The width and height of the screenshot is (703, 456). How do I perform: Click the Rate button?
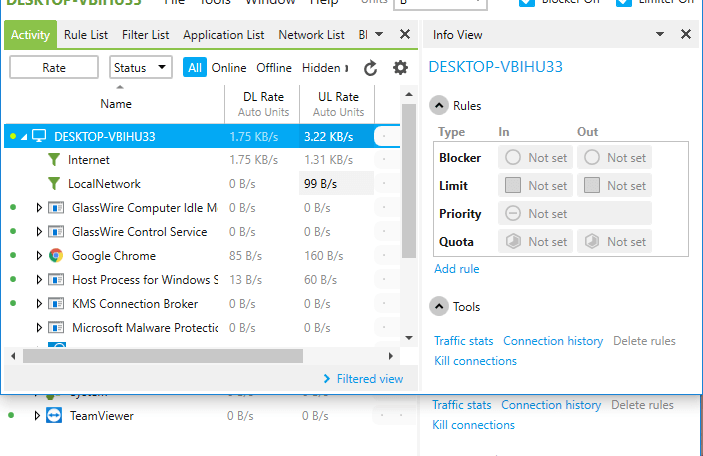[54, 67]
